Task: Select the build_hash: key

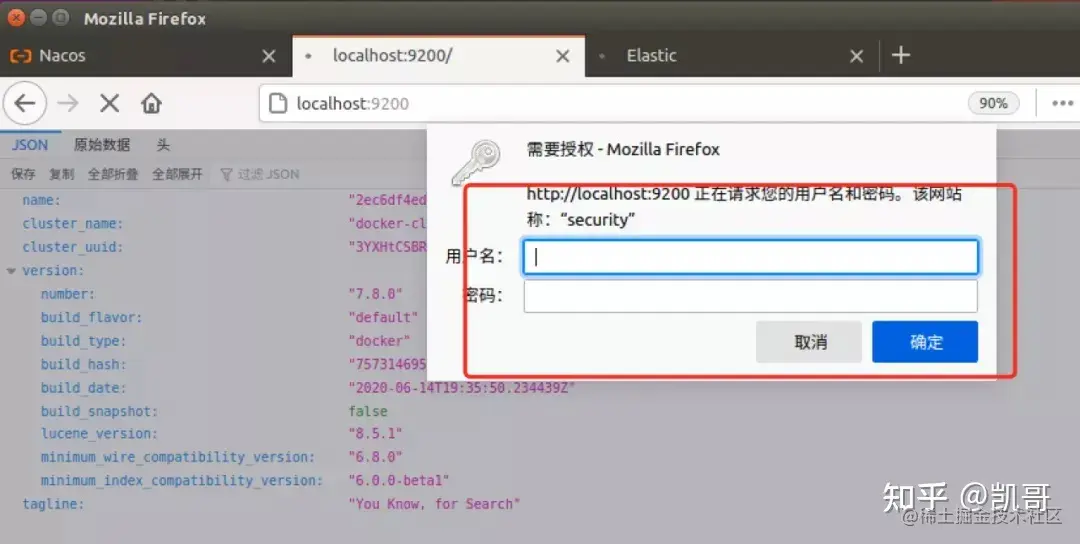Action: point(83,364)
